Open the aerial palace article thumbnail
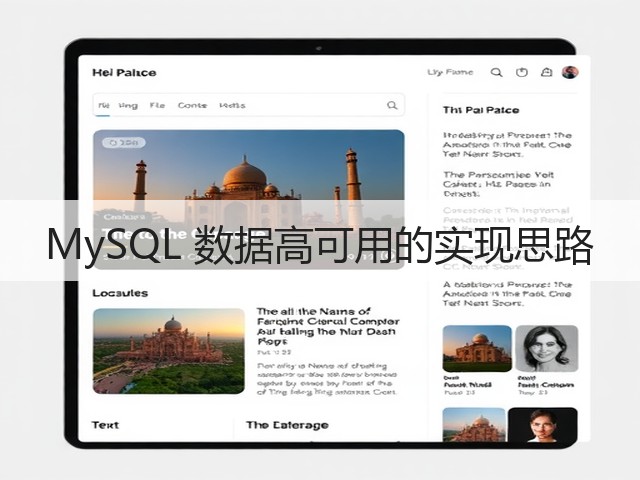Viewport: 640px width, 480px height. 169,351
